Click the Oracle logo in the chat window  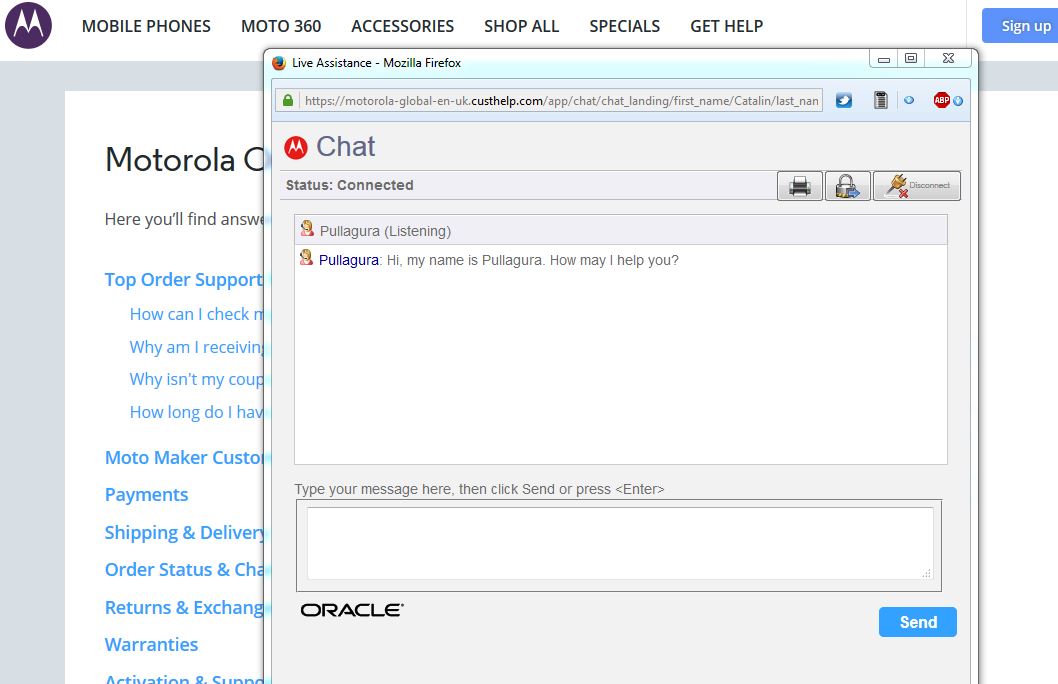(x=352, y=610)
